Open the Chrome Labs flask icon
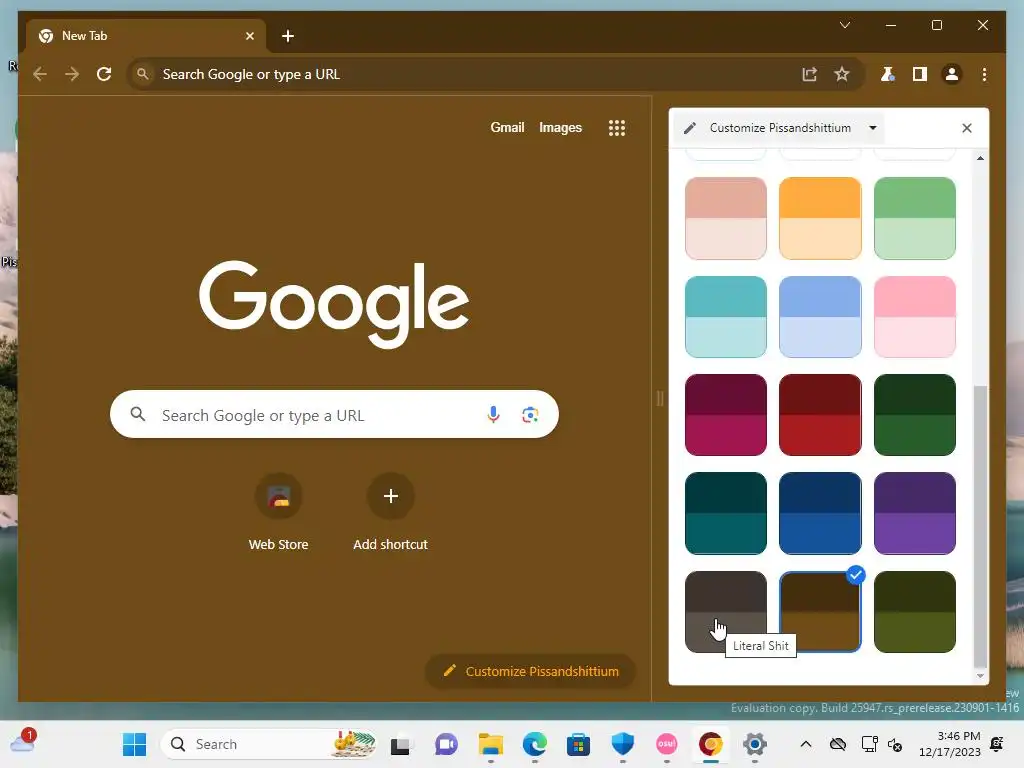This screenshot has width=1024, height=768. (888, 74)
